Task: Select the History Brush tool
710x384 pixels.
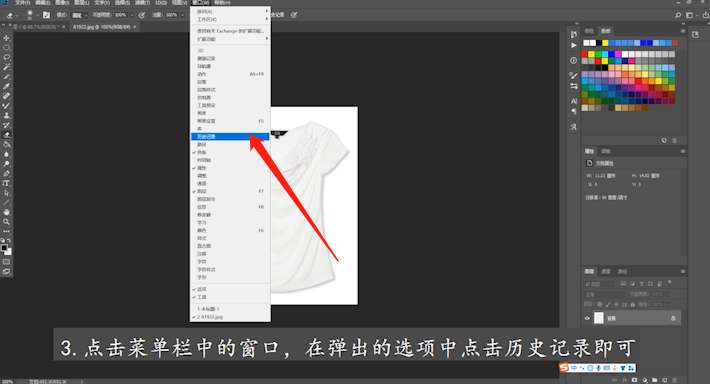Action: coord(6,125)
